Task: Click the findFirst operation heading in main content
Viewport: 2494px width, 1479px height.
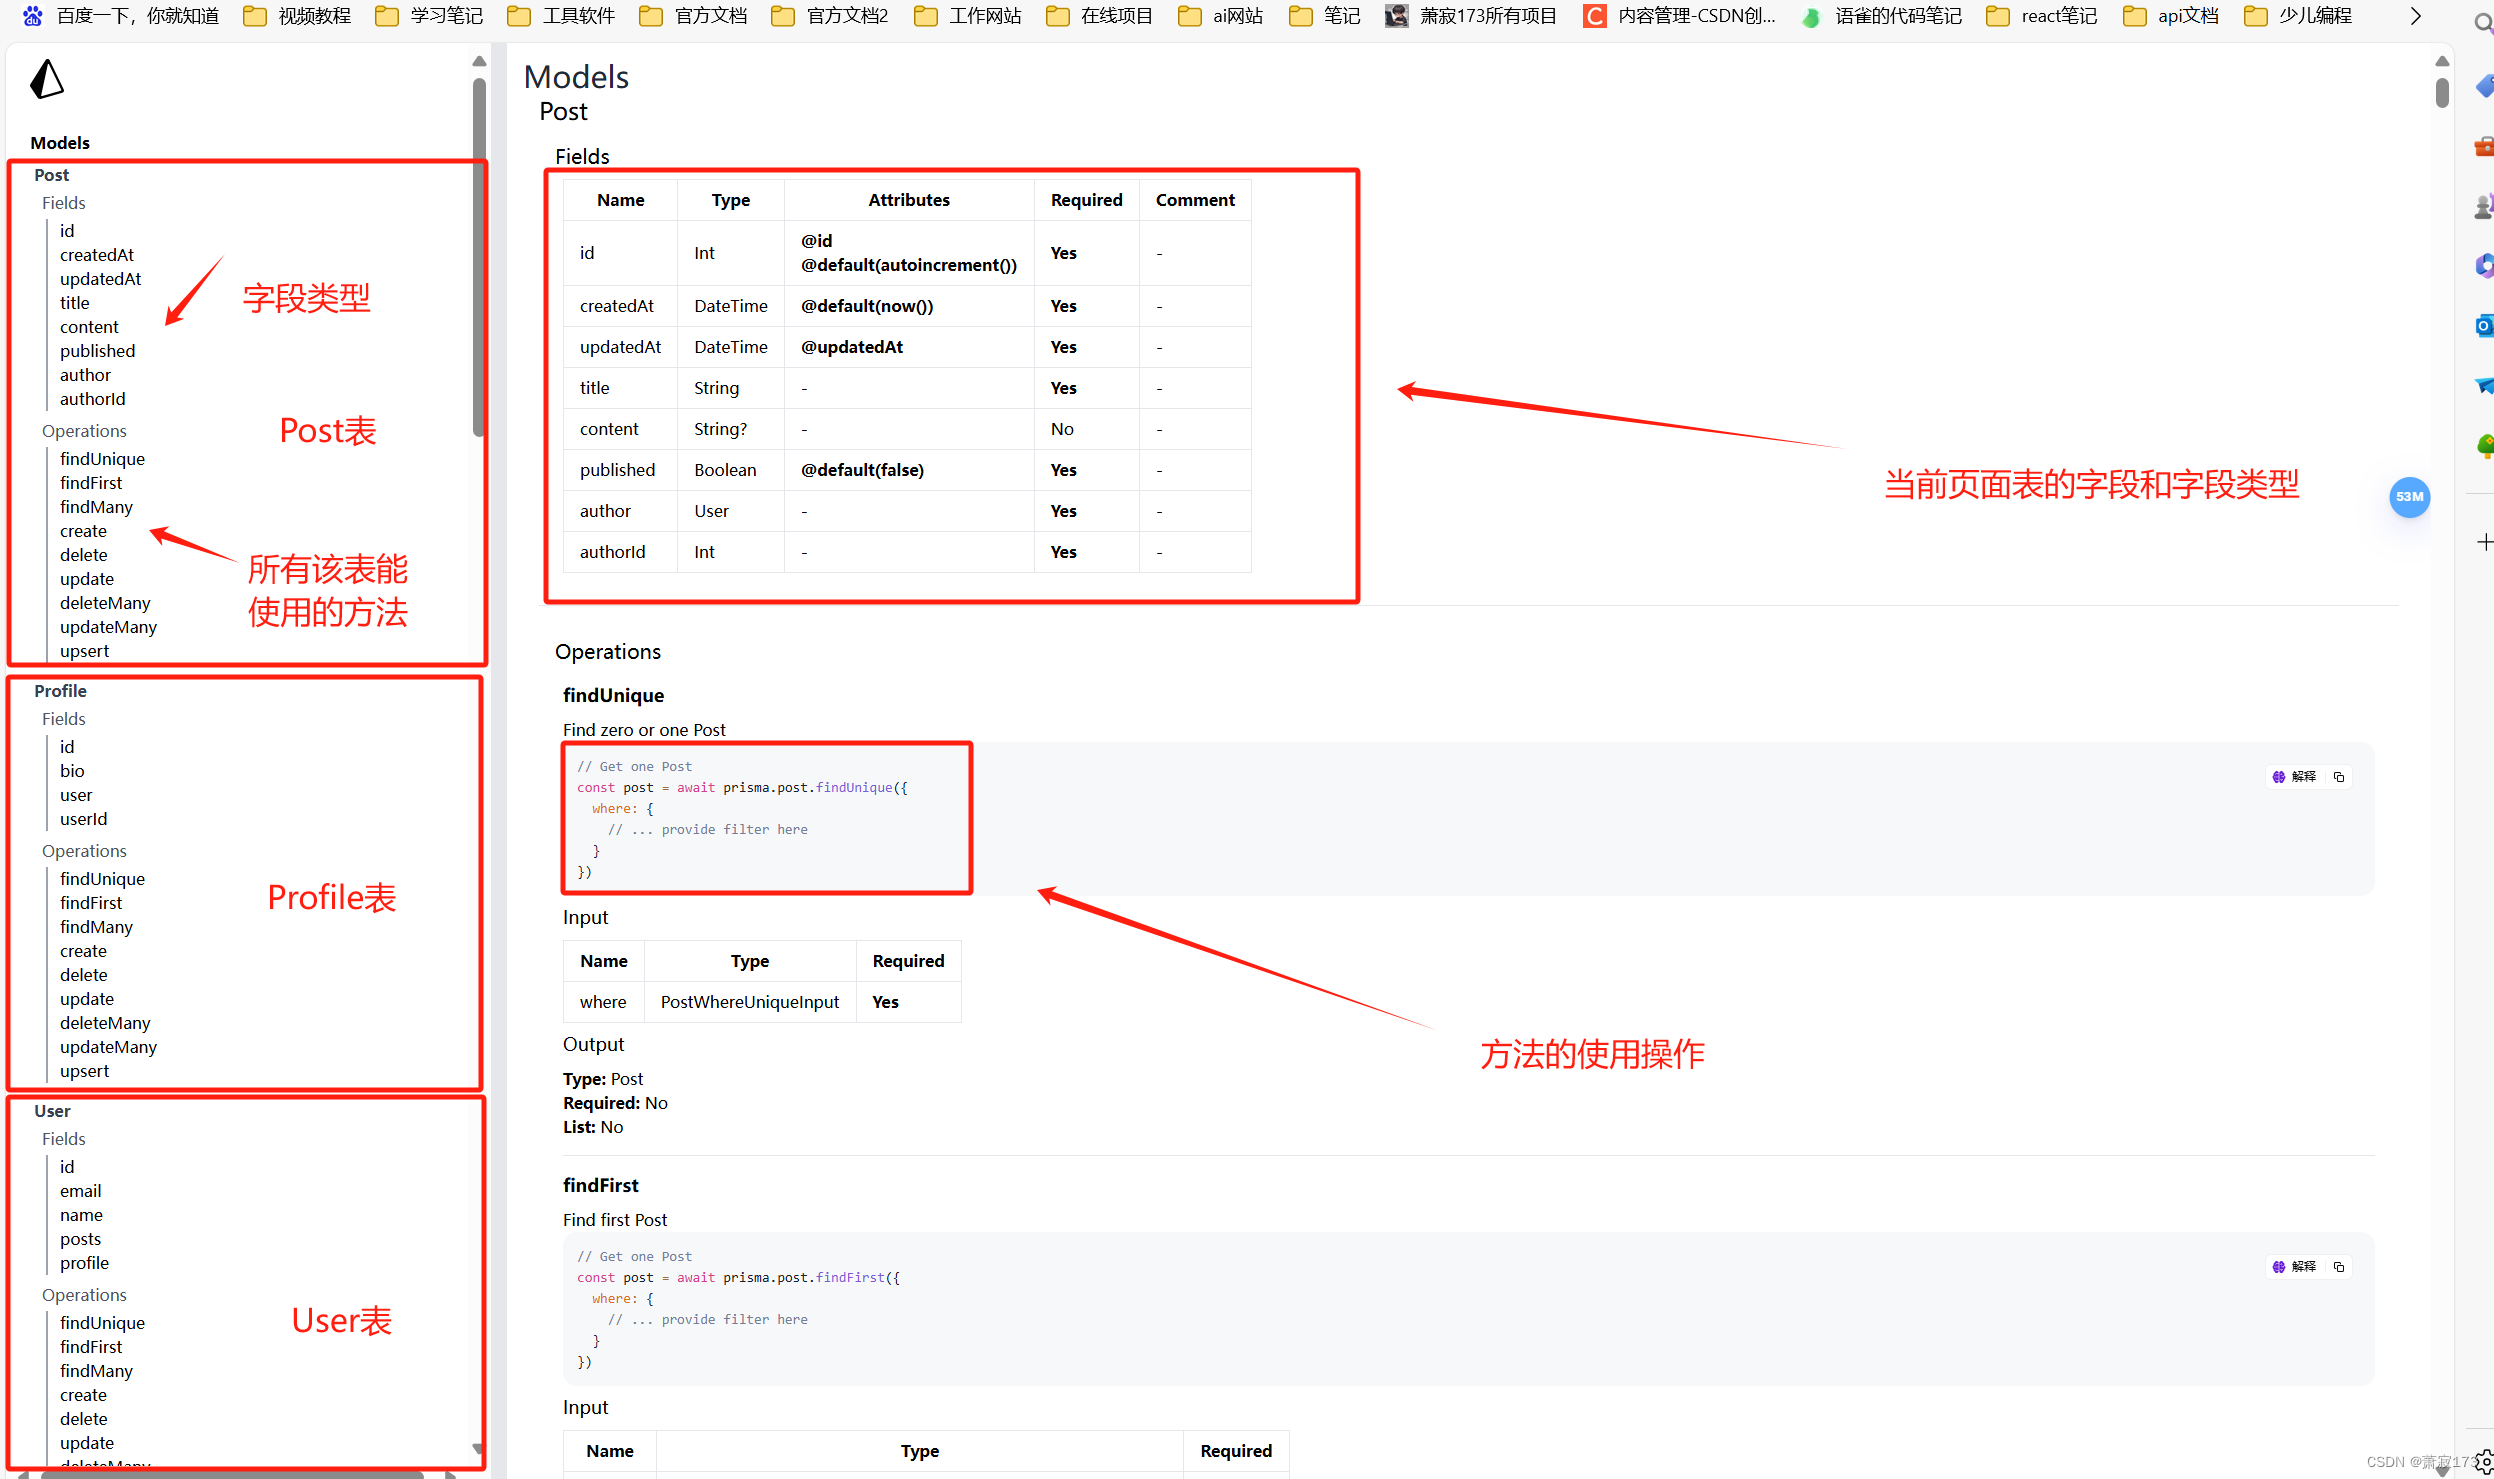Action: point(600,1185)
